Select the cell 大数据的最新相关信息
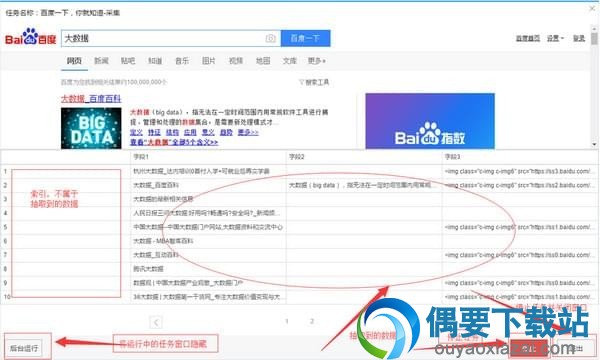Image resolution: width=600 pixels, height=360 pixels. 208,199
